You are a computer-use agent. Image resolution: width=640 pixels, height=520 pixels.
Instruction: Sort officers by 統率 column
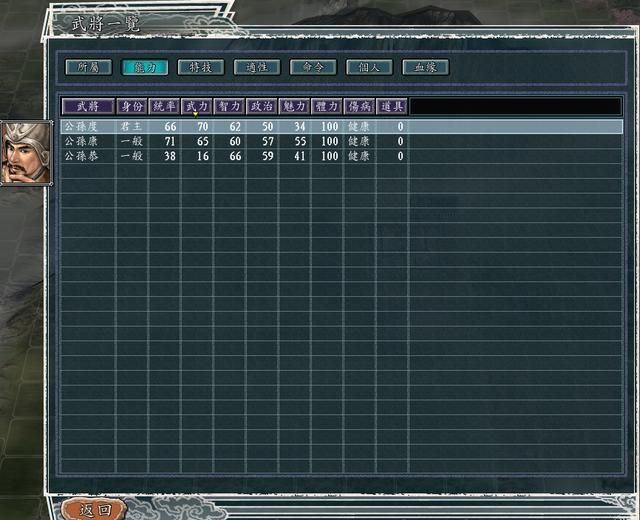tap(164, 106)
